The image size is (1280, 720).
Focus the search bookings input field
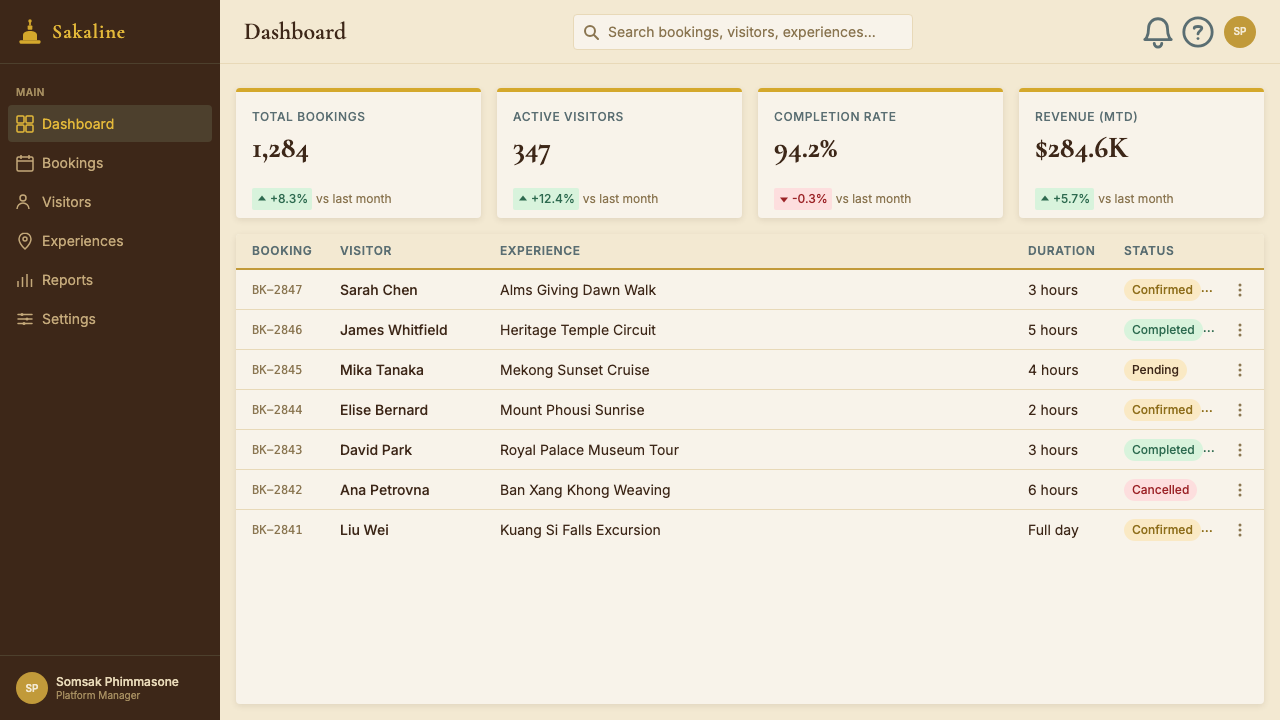pyautogui.click(x=743, y=32)
